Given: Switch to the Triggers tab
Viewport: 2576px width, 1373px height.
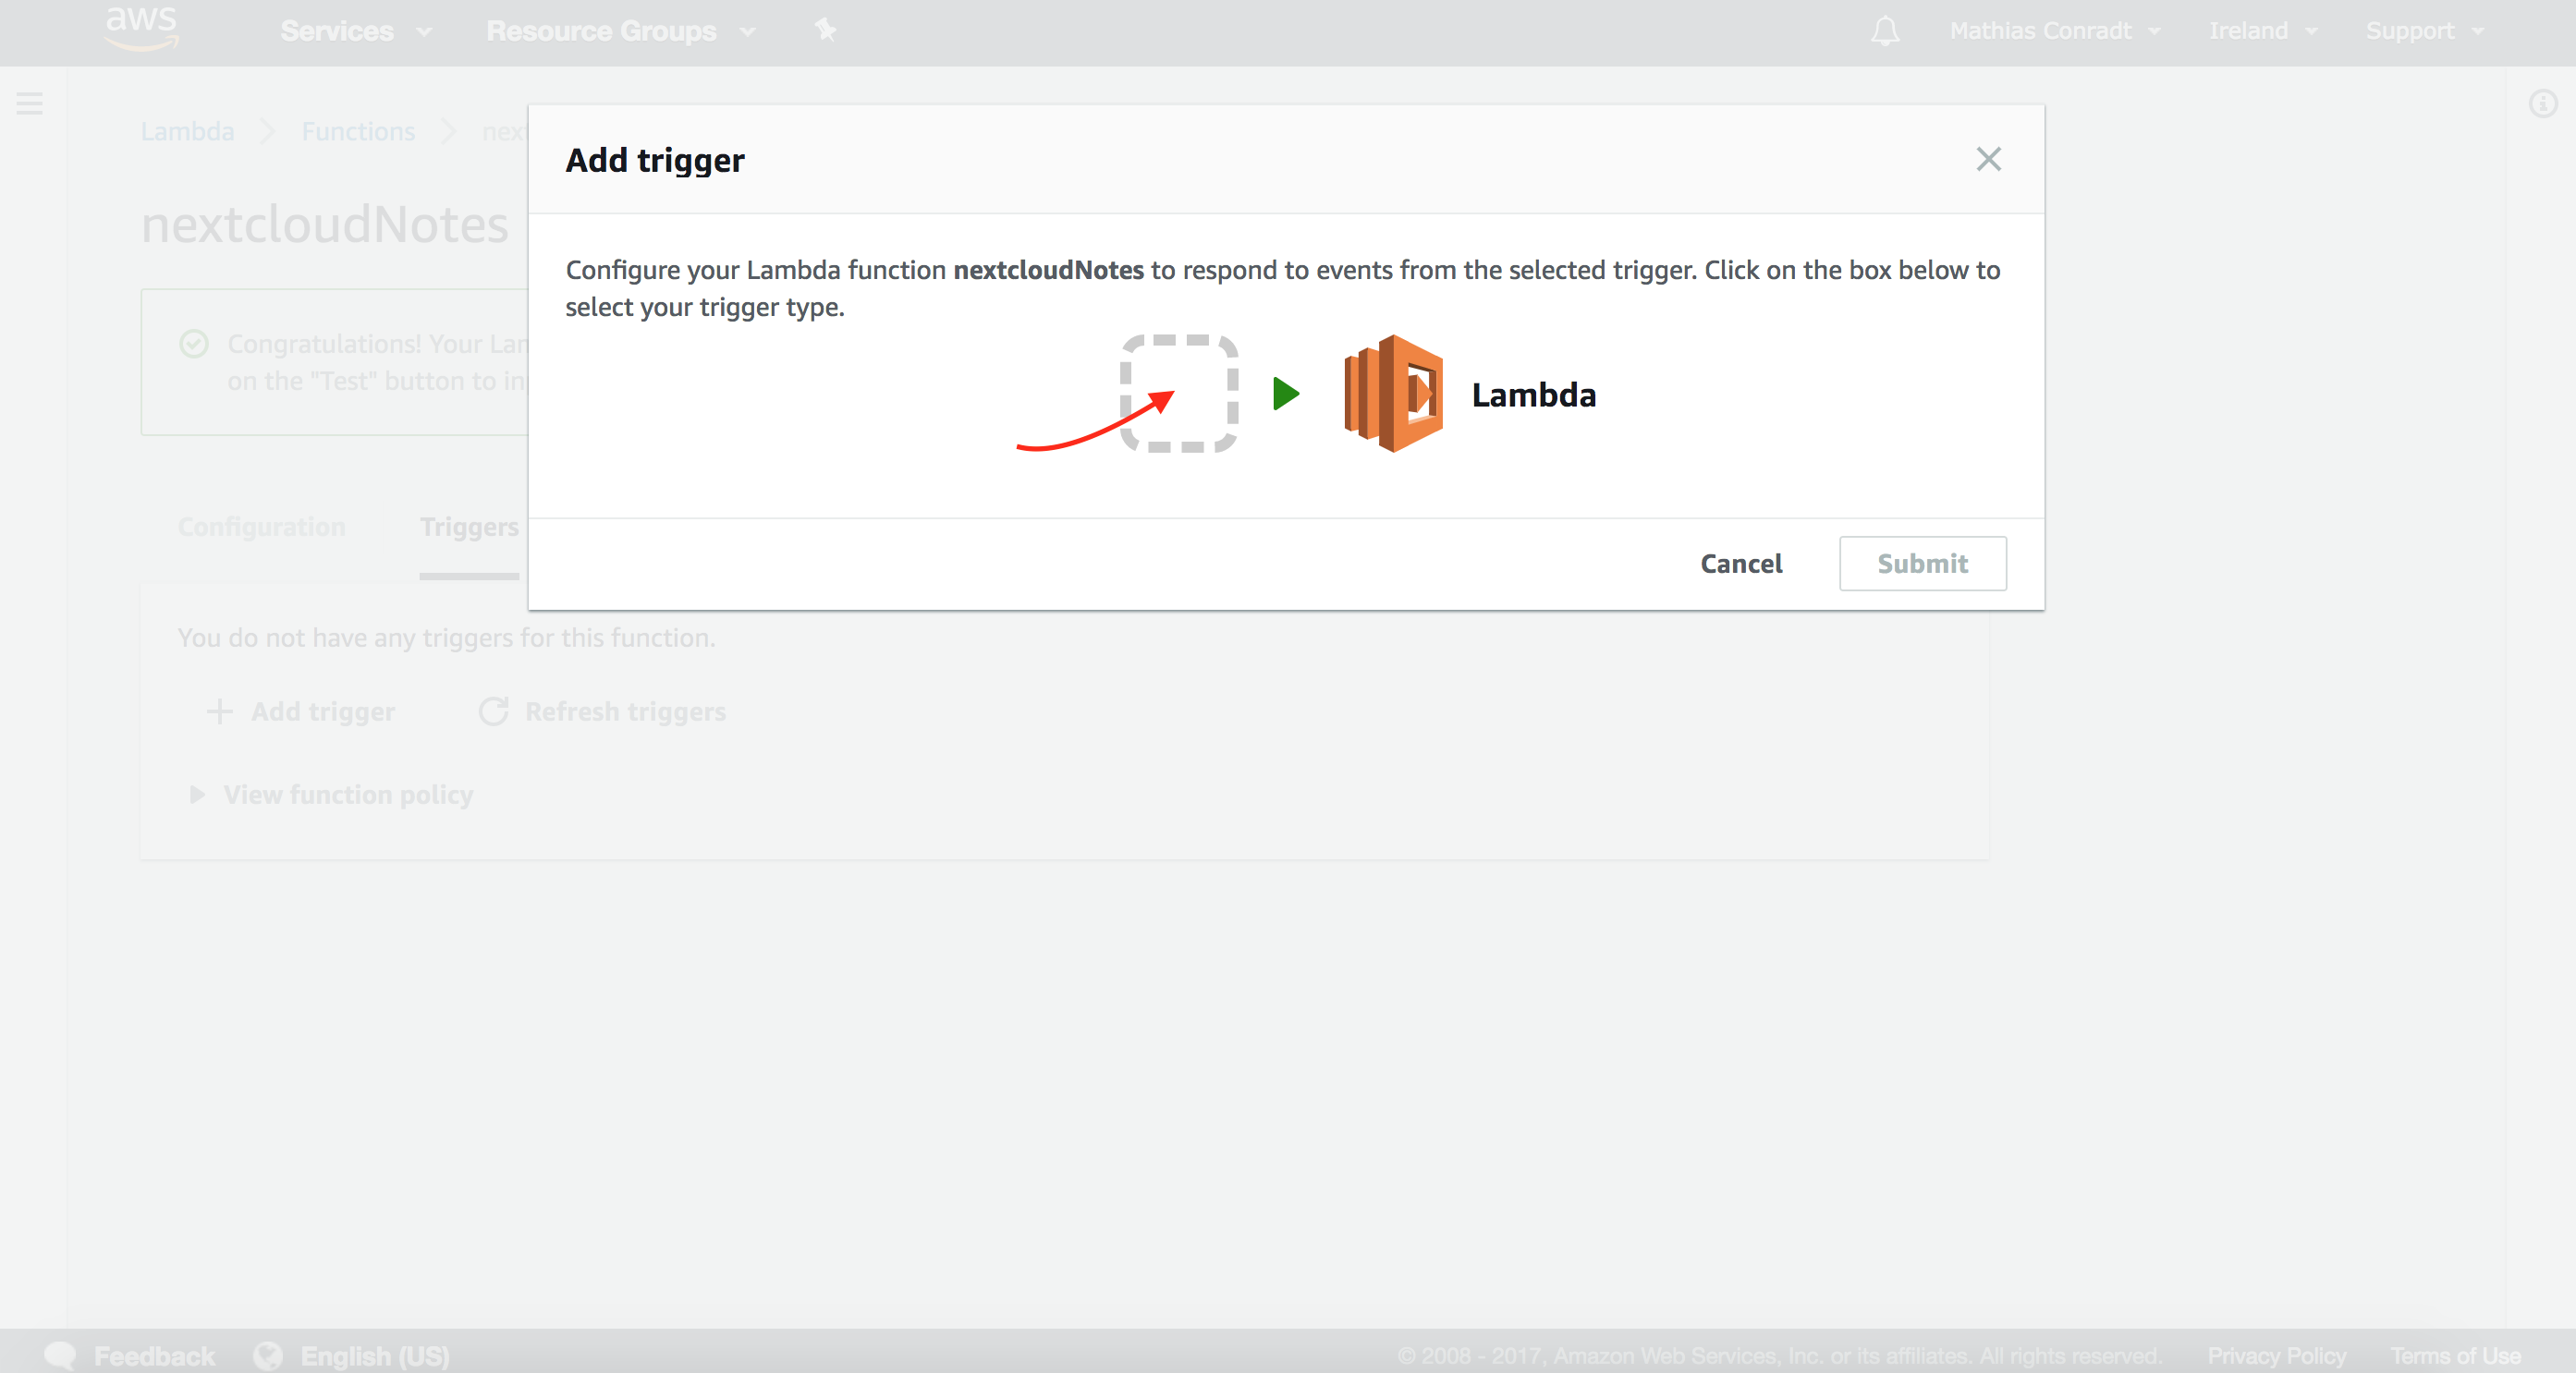Looking at the screenshot, I should [469, 527].
